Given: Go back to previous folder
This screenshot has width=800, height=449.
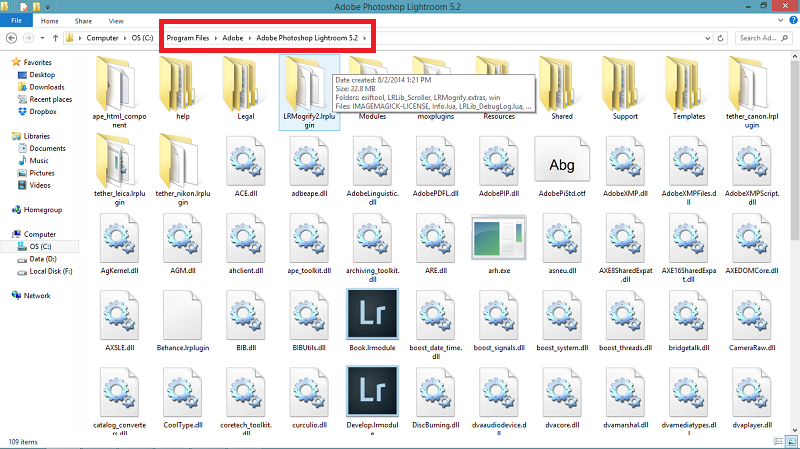Looking at the screenshot, I should (12, 38).
